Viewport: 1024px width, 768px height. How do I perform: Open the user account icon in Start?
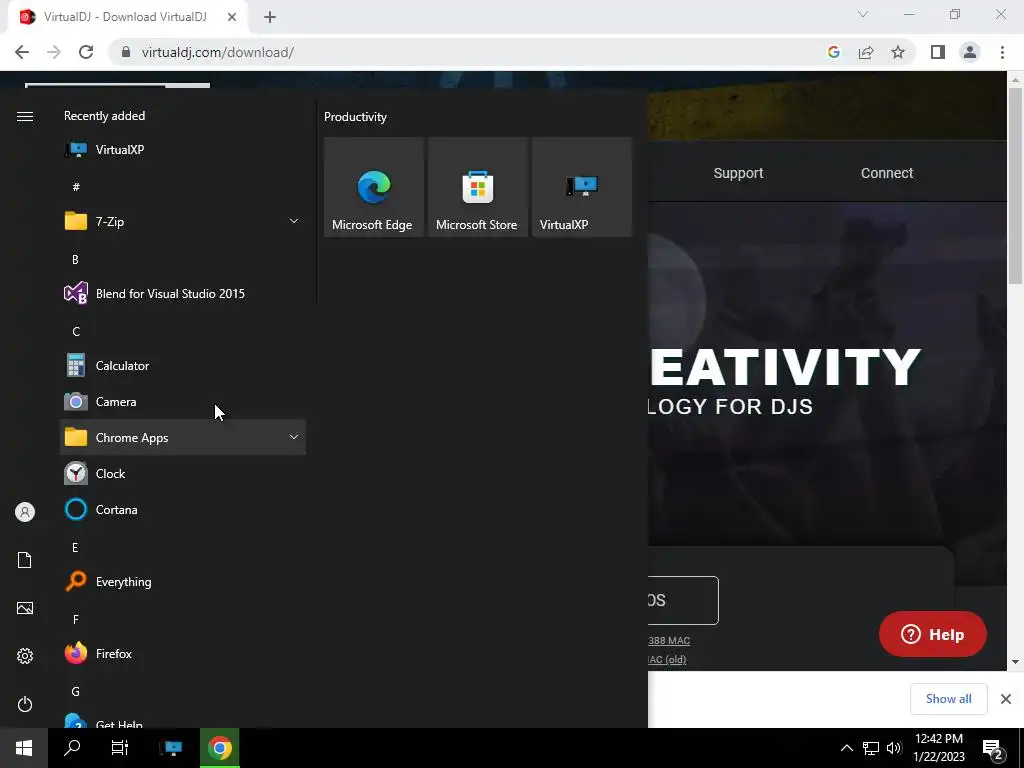tap(25, 512)
